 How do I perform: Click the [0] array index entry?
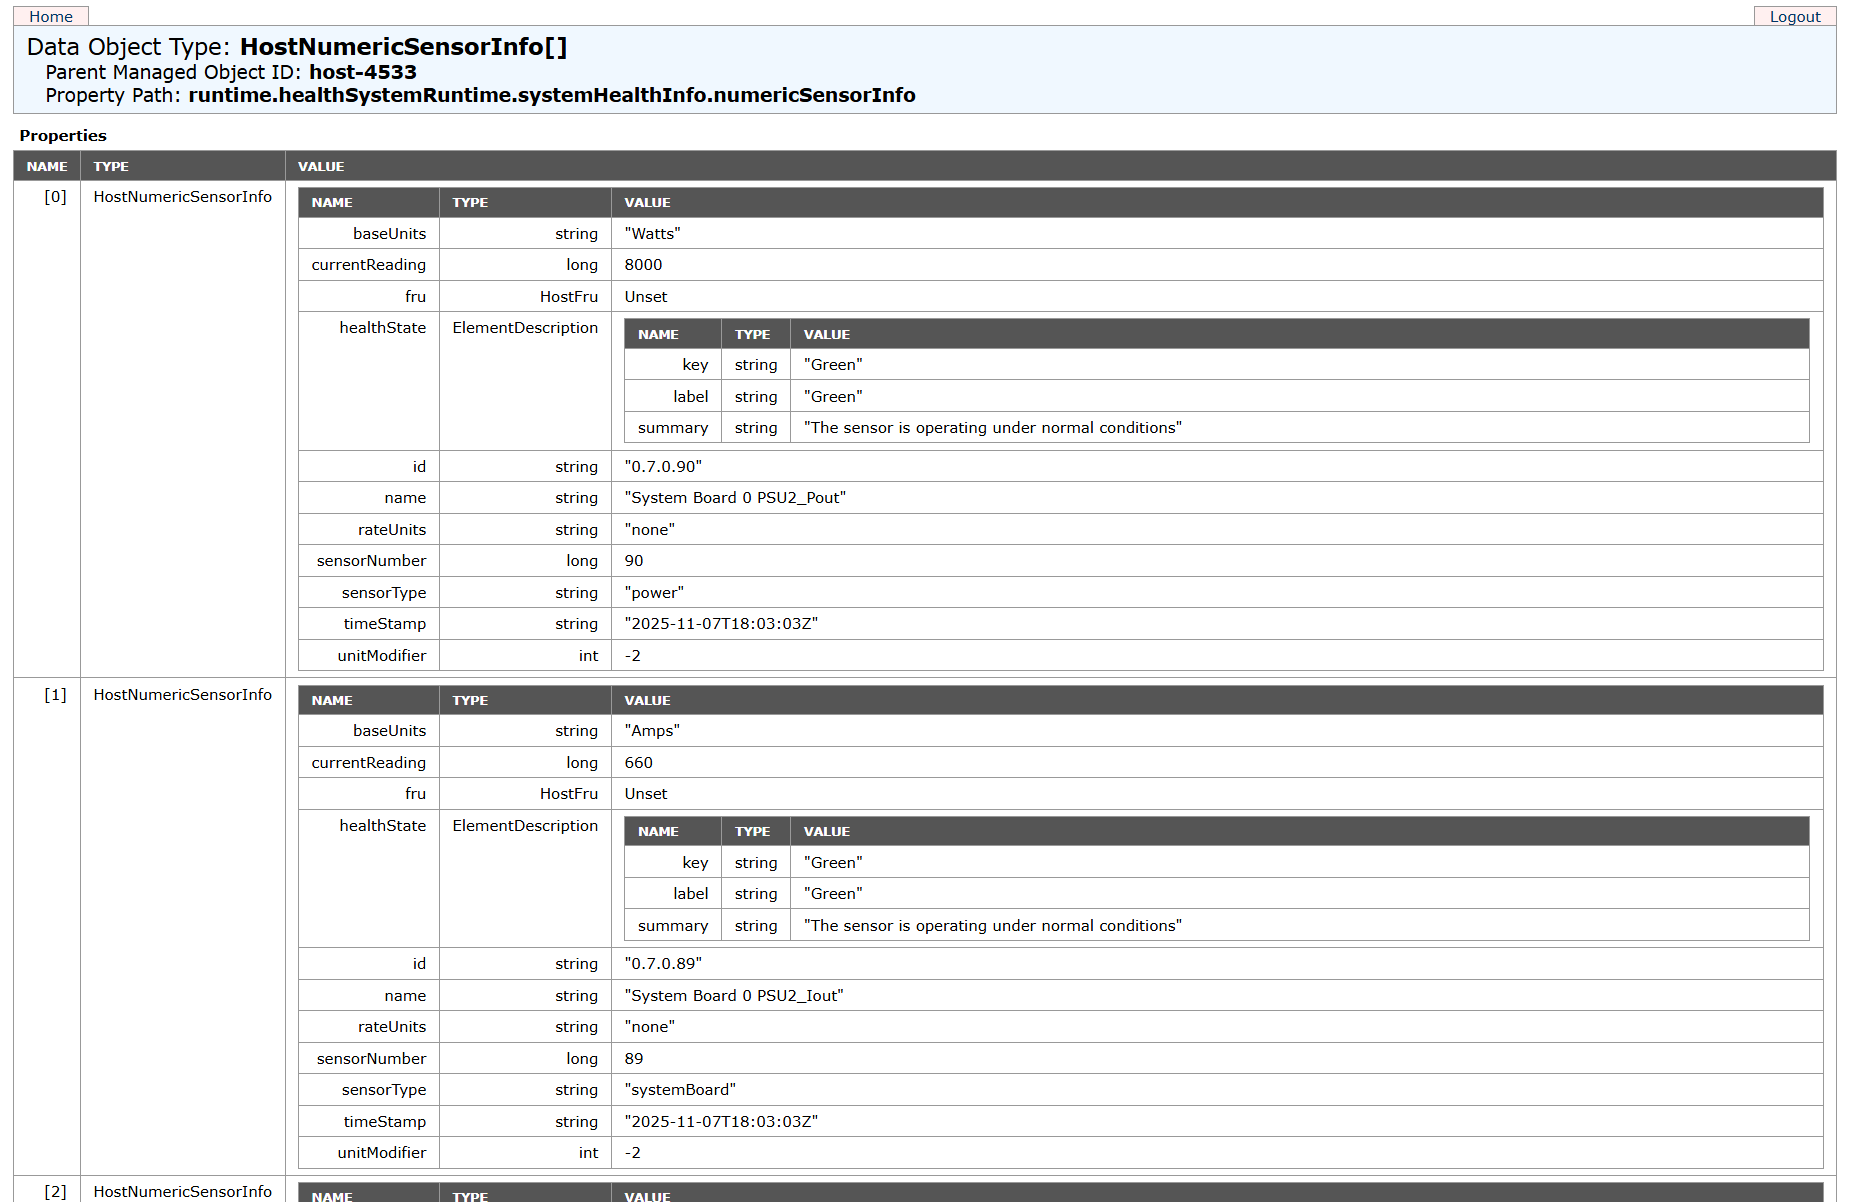pyautogui.click(x=56, y=197)
